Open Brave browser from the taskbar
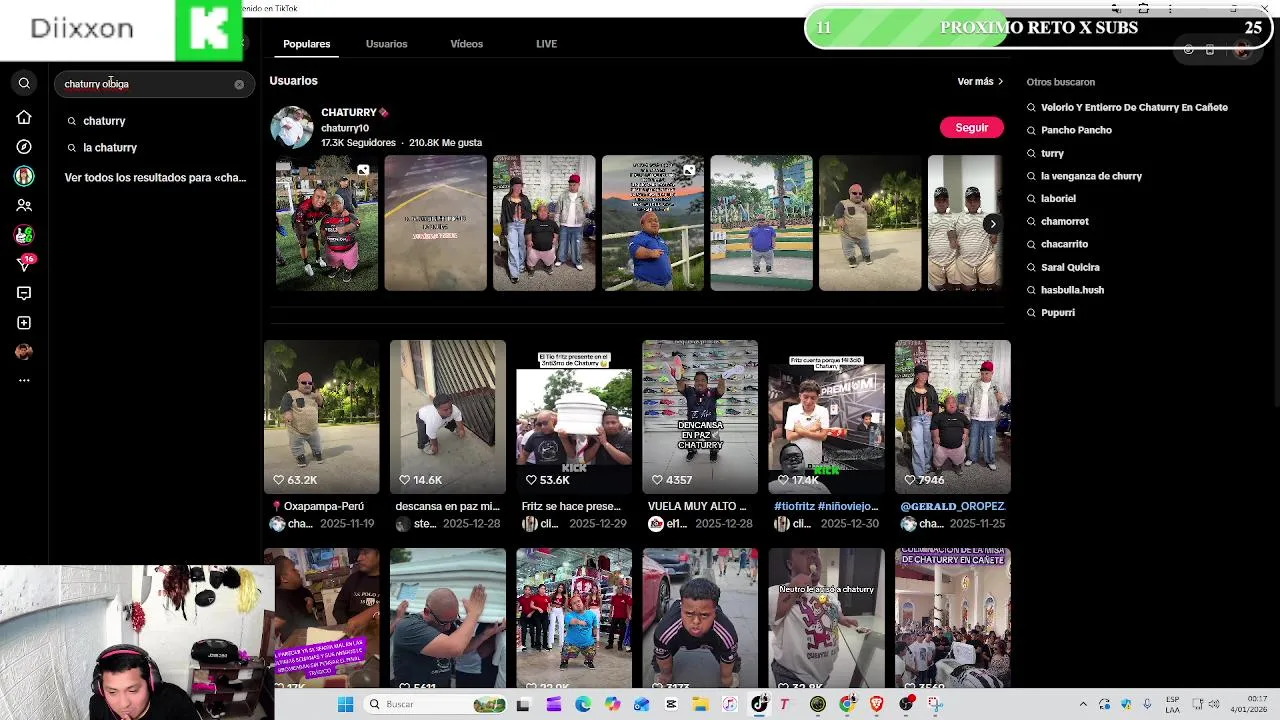This screenshot has height=720, width=1280. click(x=877, y=705)
